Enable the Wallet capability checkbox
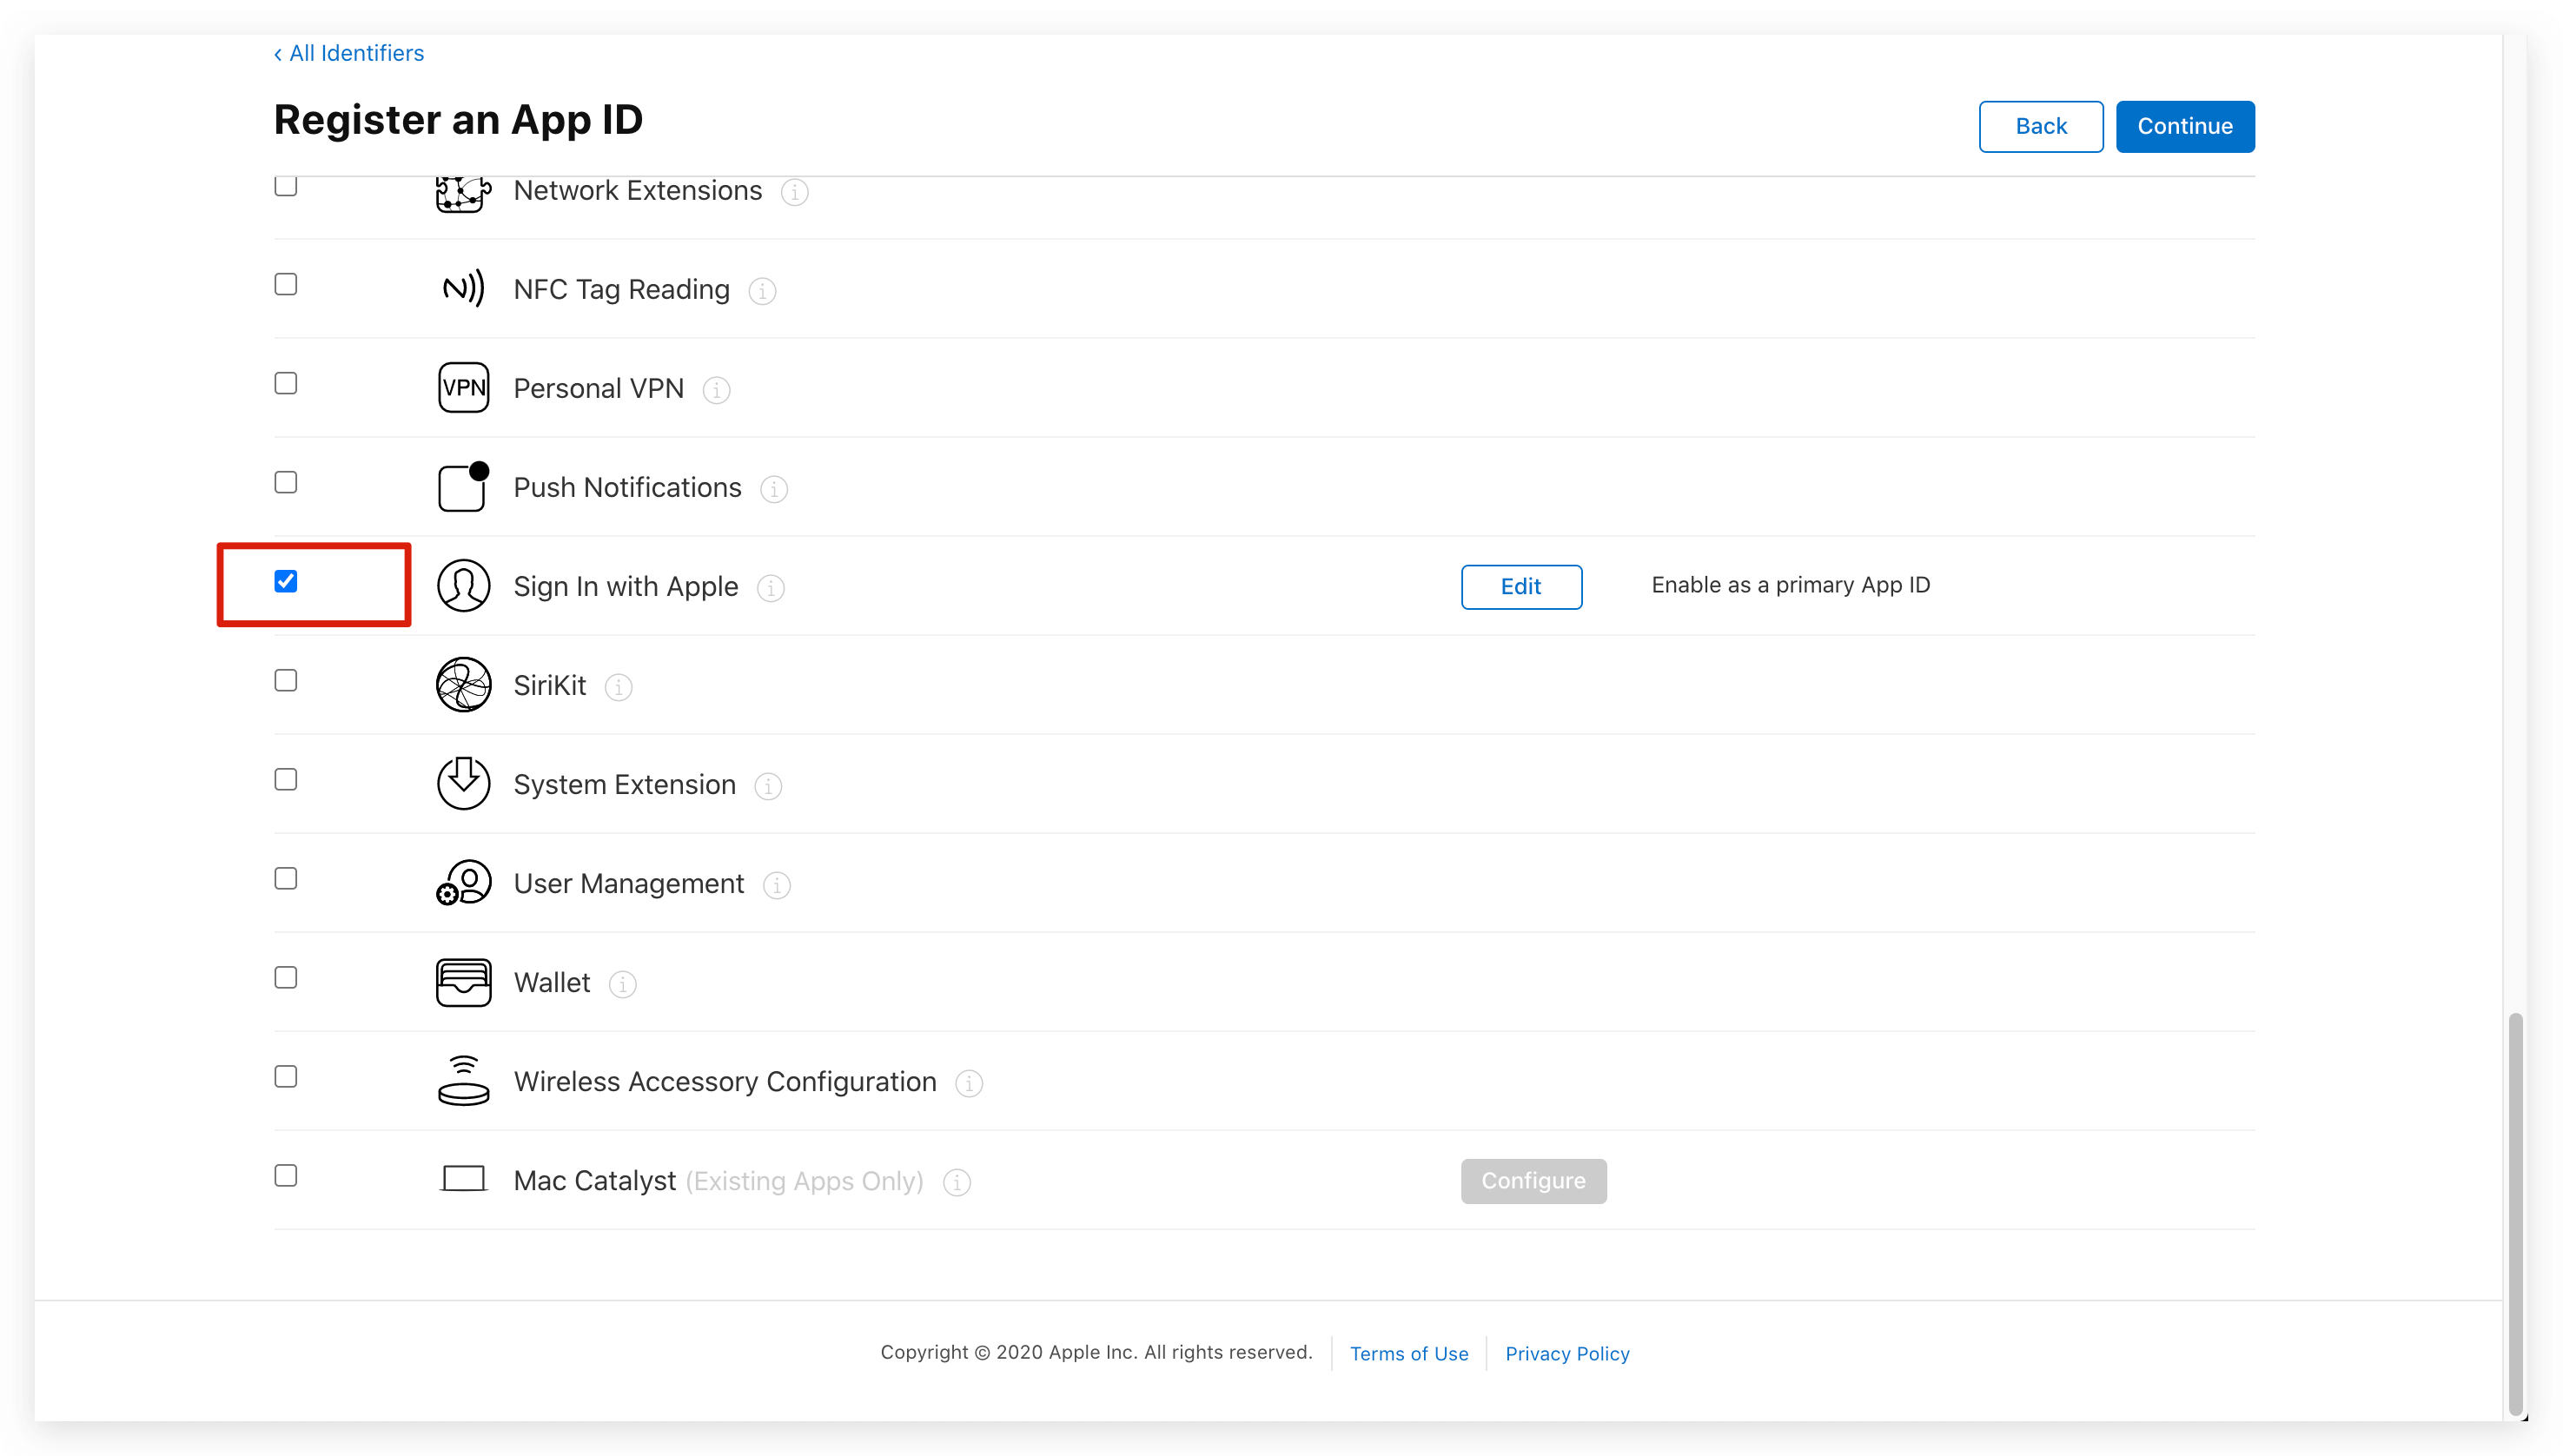The image size is (2563, 1456). [x=286, y=977]
